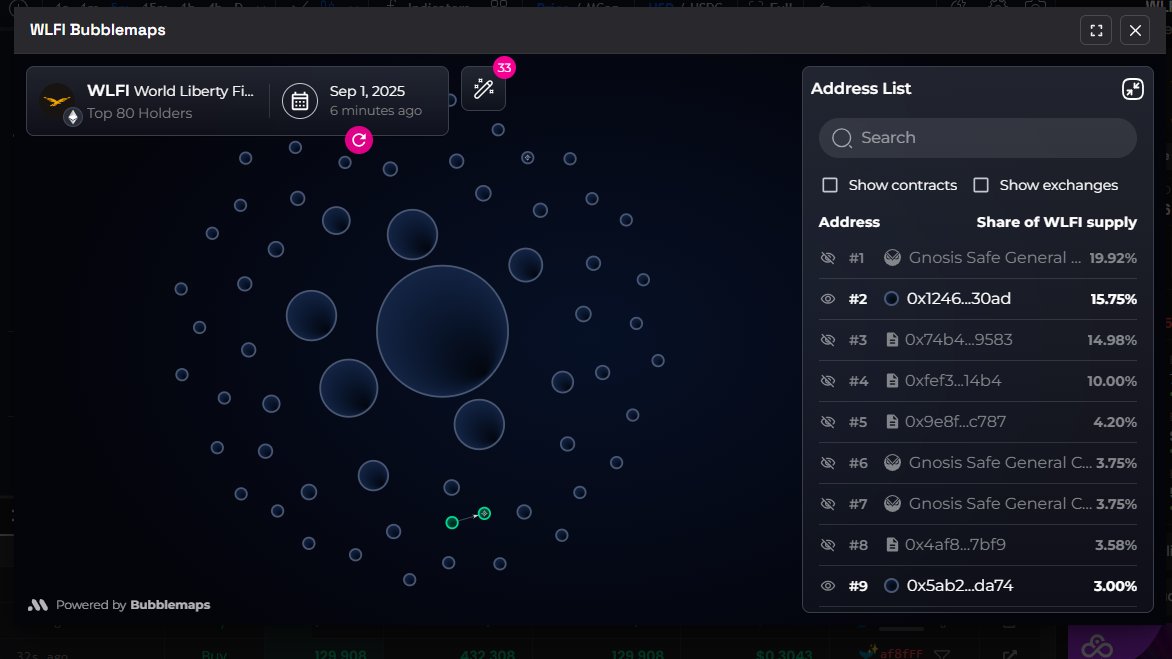Select address 0x4af8...7bf9 in the list
Screen dimensions: 1172x659
point(955,545)
